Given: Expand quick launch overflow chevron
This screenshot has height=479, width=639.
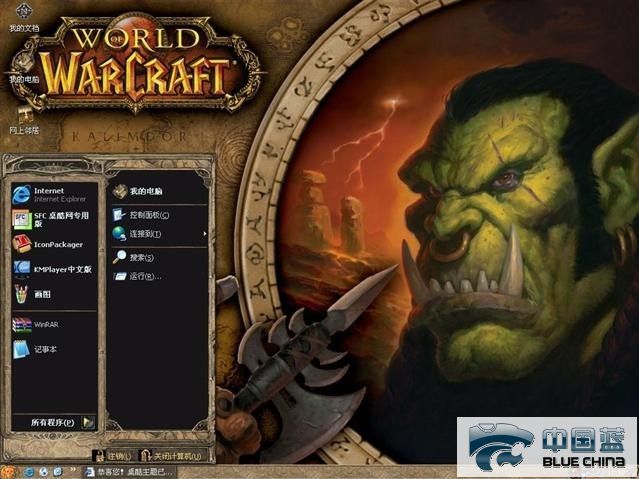Looking at the screenshot, I should click(73, 470).
